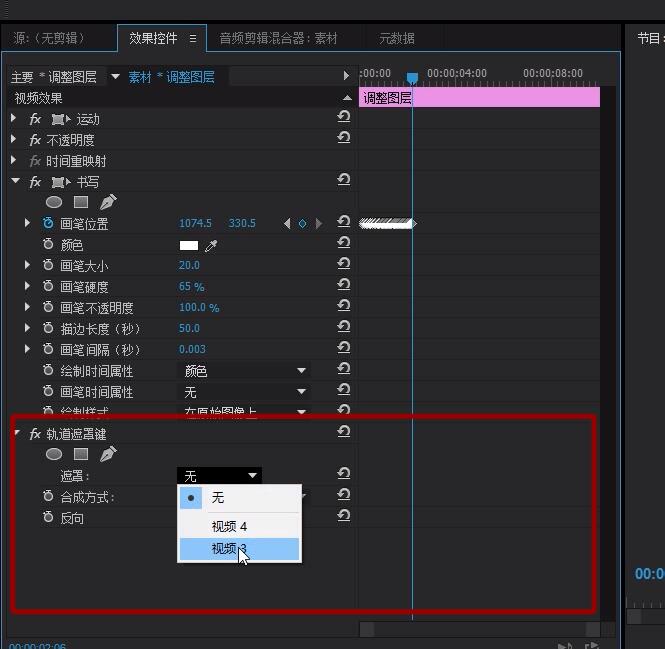
Task: Toggle animation stopwatch for 画笔位置
Action: click(48, 223)
